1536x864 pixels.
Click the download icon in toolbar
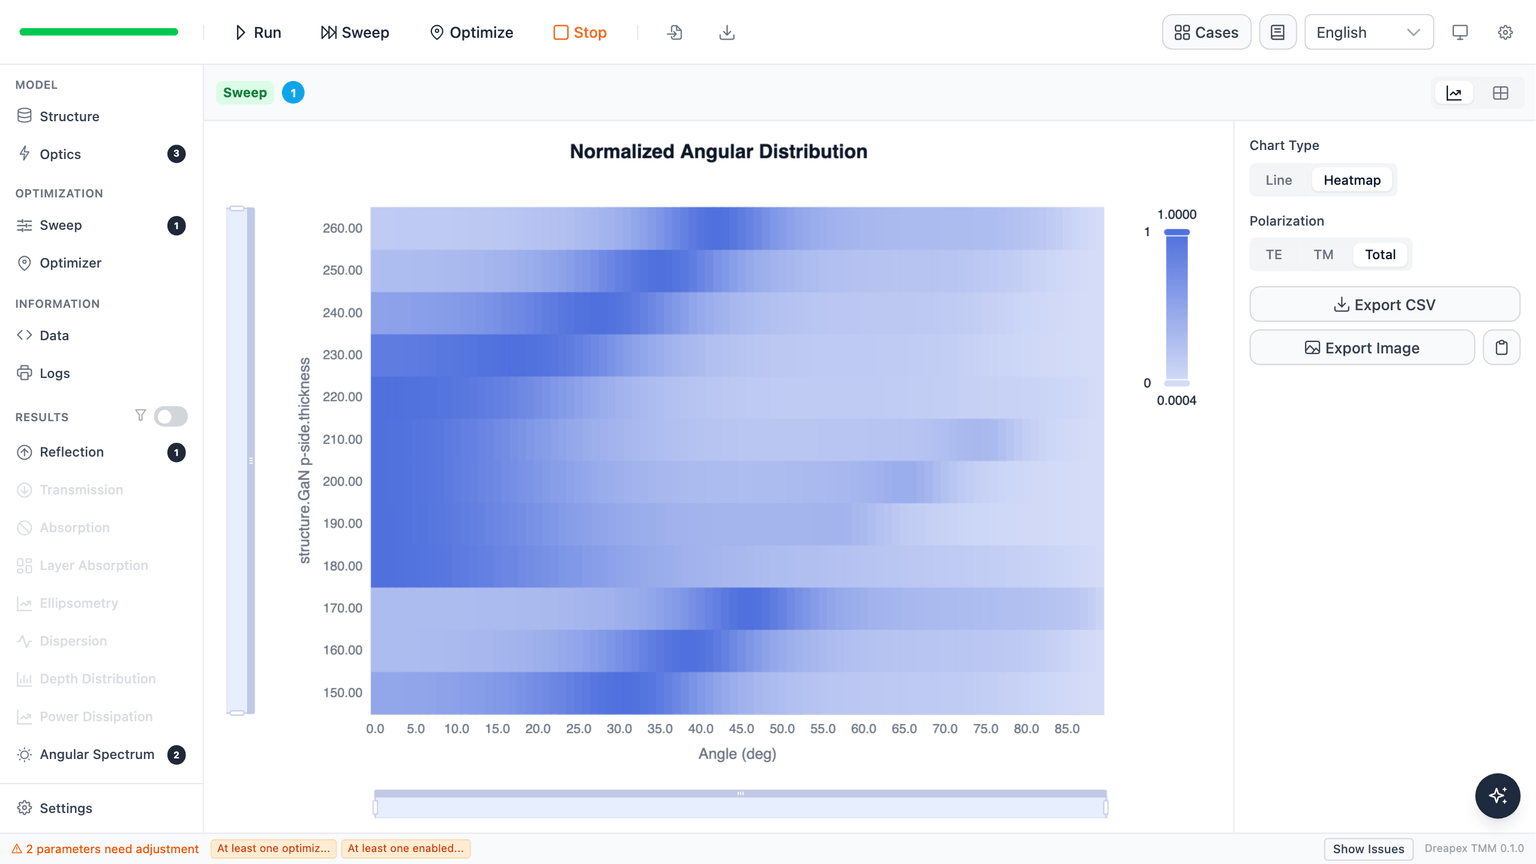point(727,32)
